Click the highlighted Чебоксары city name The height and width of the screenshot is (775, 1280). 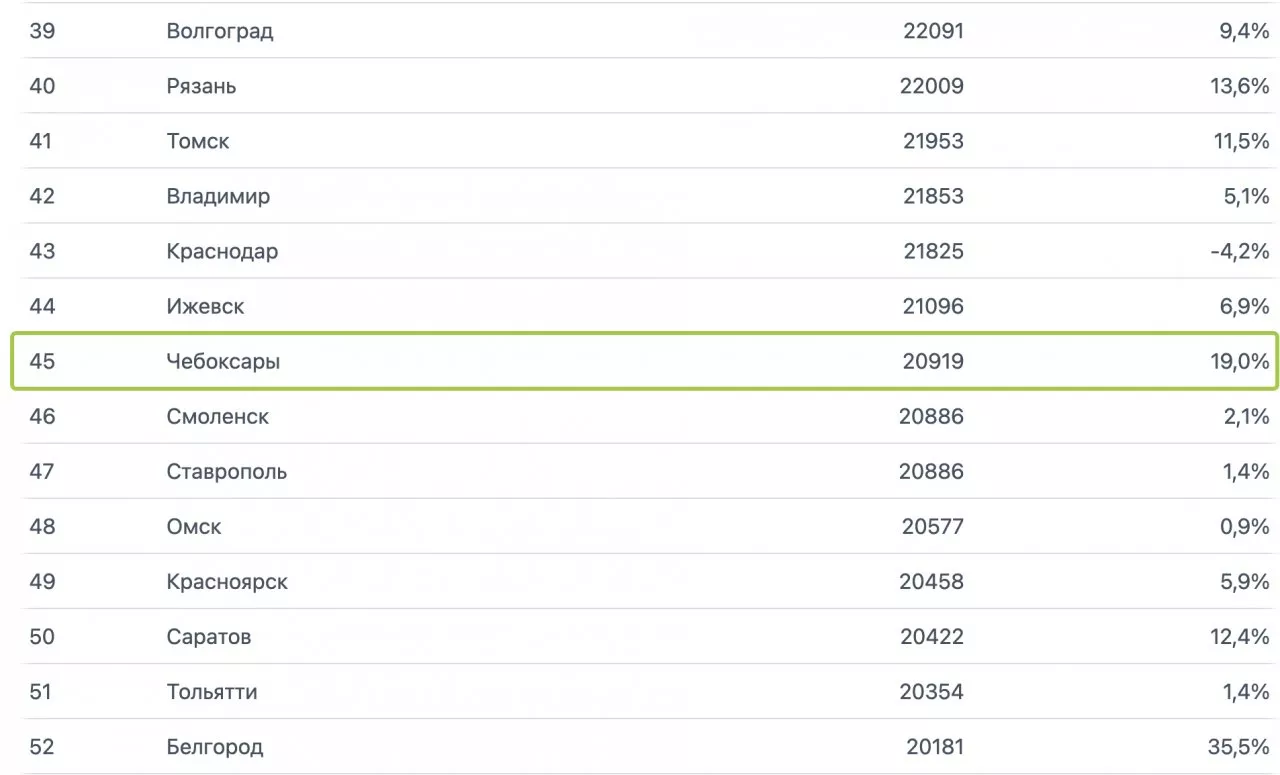[223, 361]
